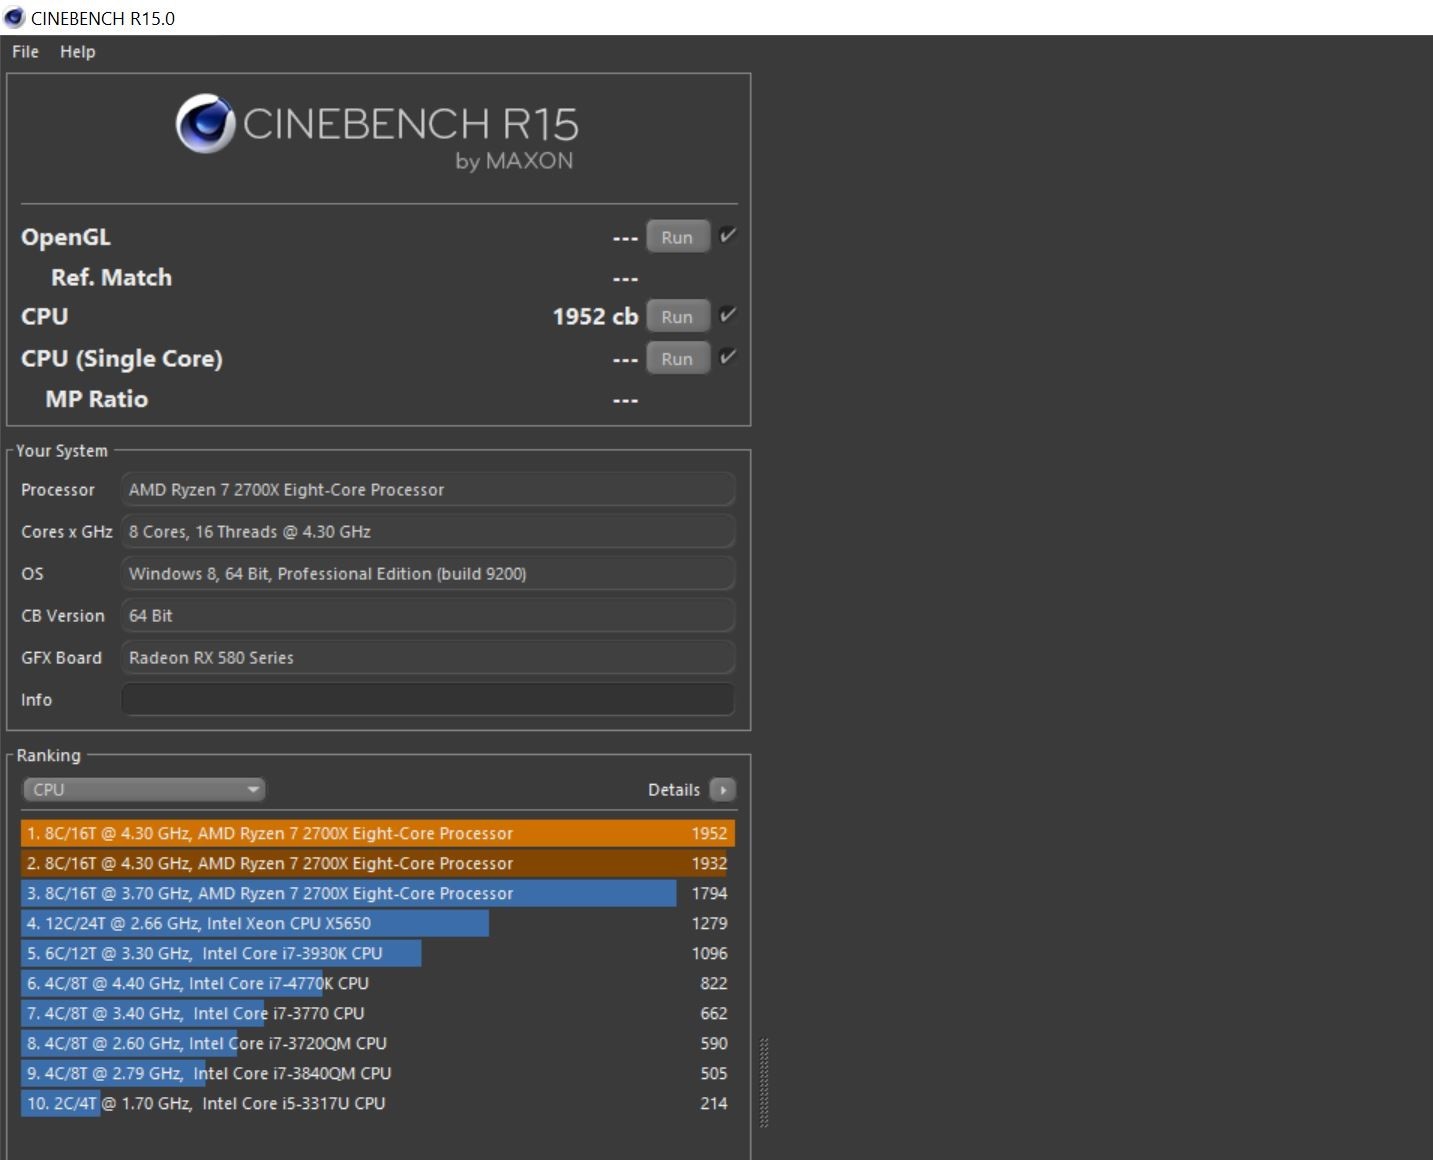
Task: Run the OpenGL benchmark
Action: 677,237
